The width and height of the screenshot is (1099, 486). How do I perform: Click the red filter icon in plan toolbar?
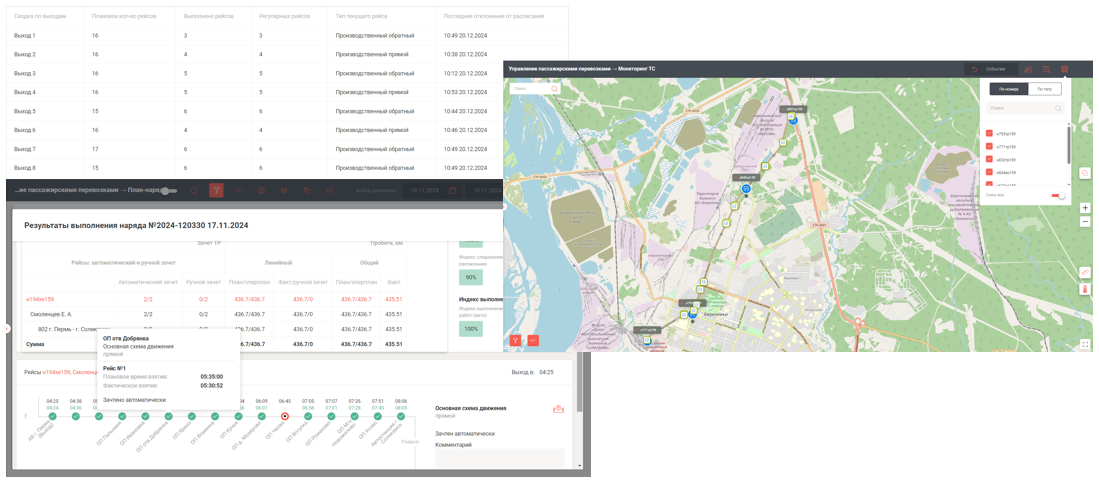pyautogui.click(x=216, y=190)
